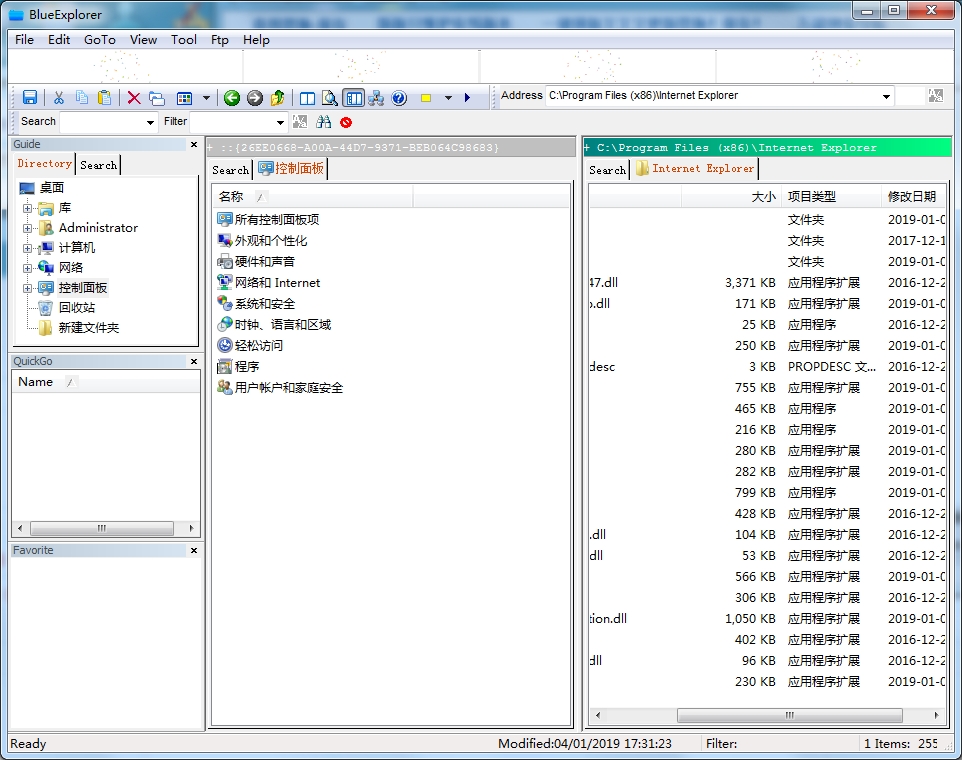
Task: Switch to the Search tab in Guide panel
Action: click(x=98, y=165)
